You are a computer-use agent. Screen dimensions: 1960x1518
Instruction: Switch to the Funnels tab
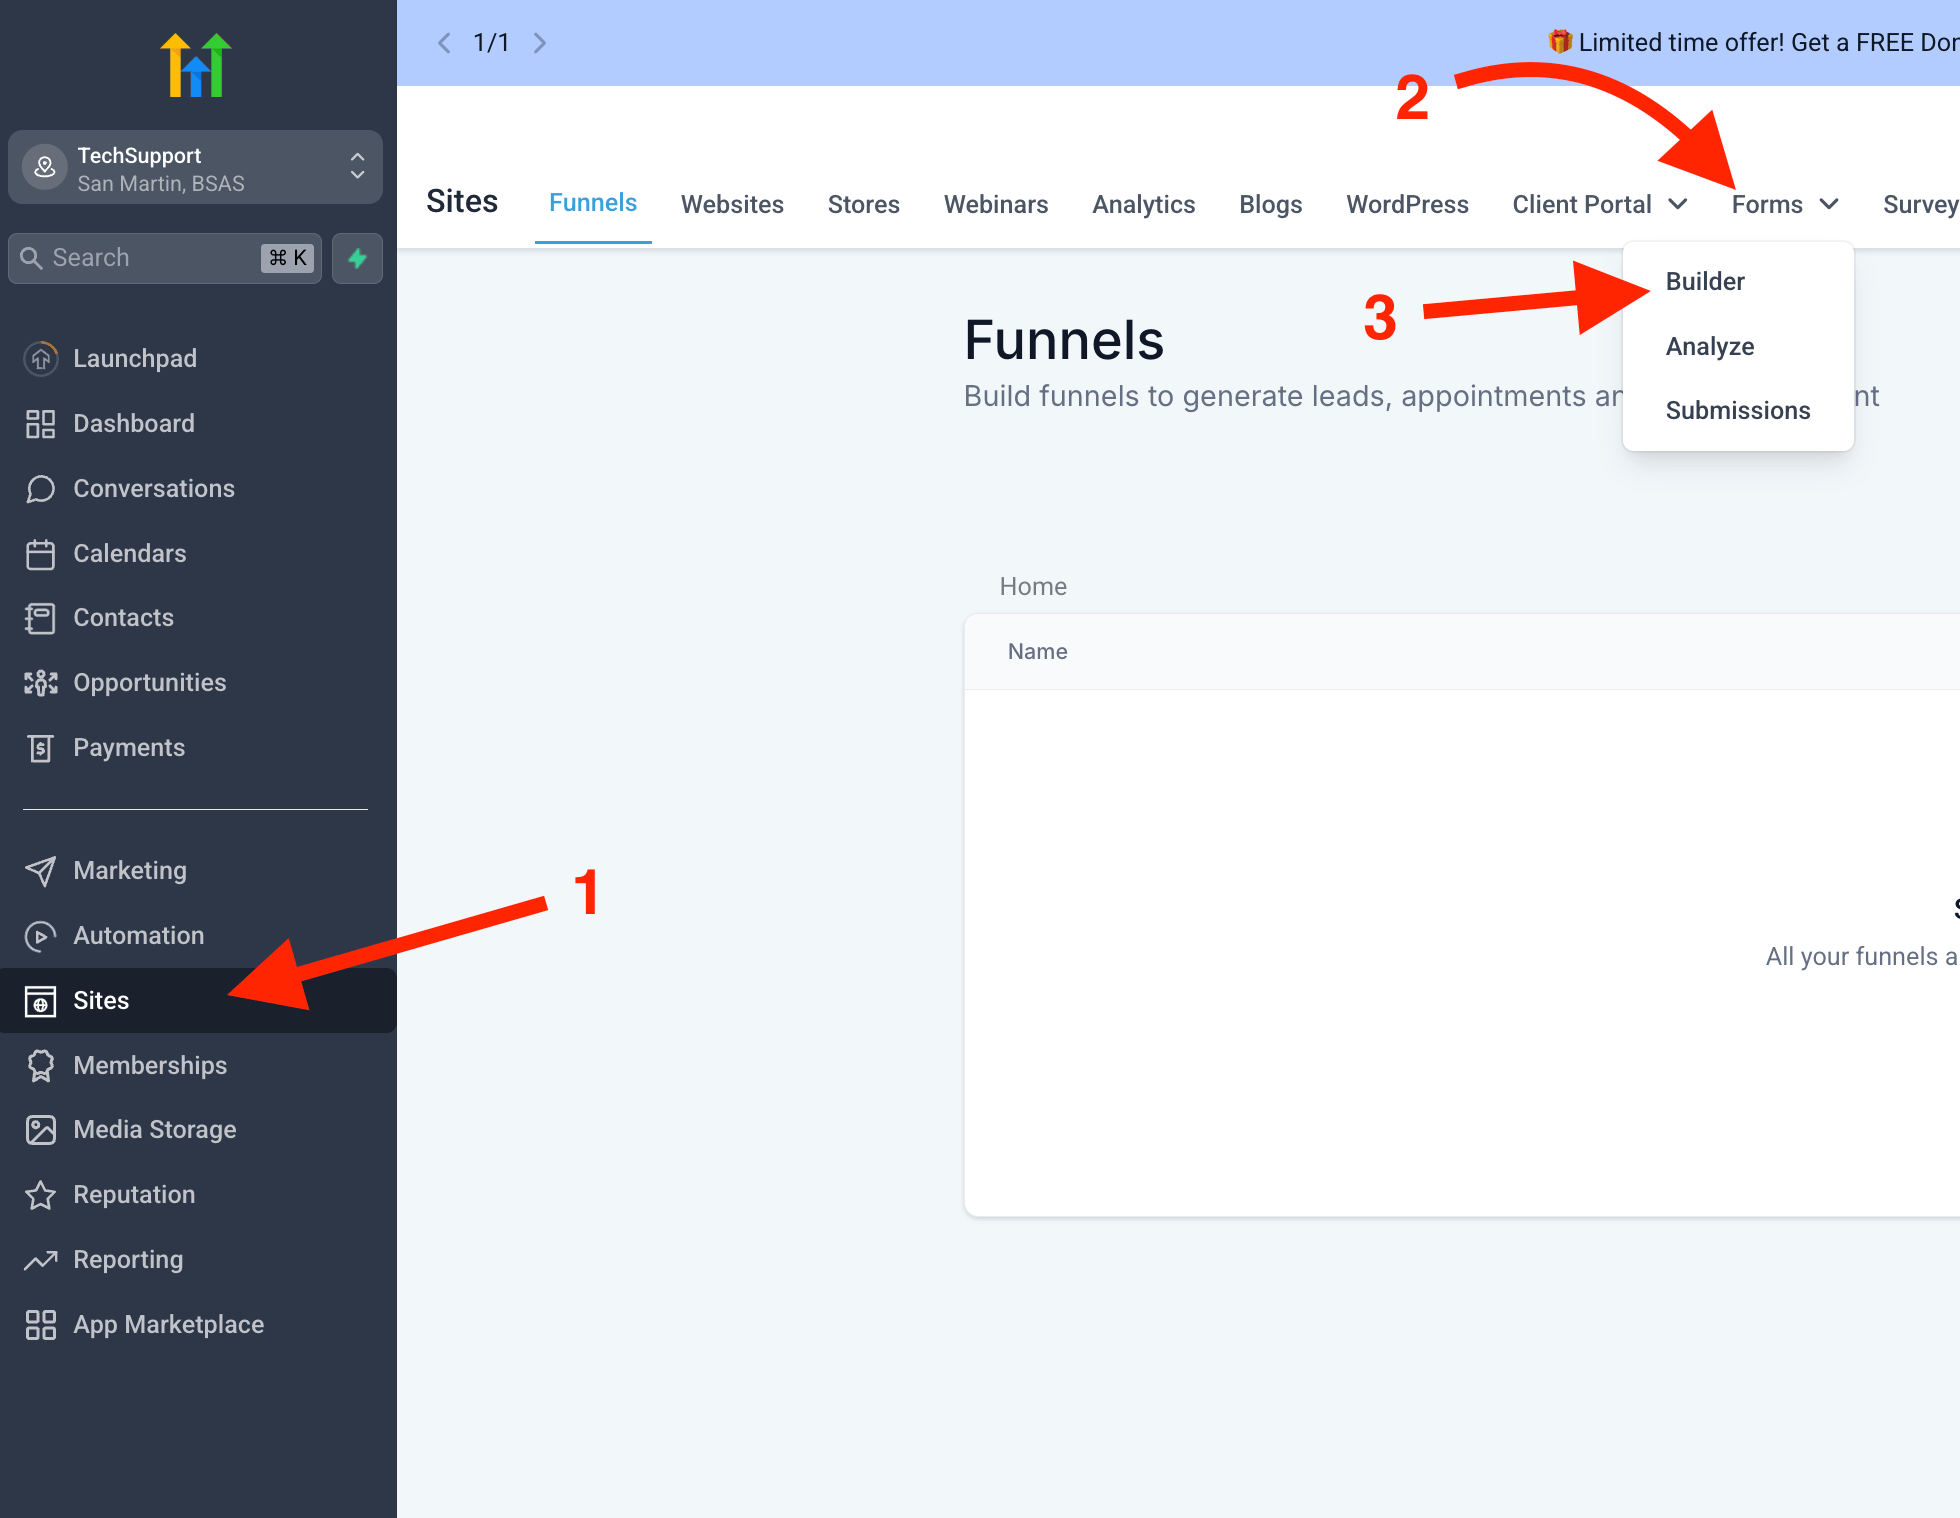pyautogui.click(x=593, y=203)
